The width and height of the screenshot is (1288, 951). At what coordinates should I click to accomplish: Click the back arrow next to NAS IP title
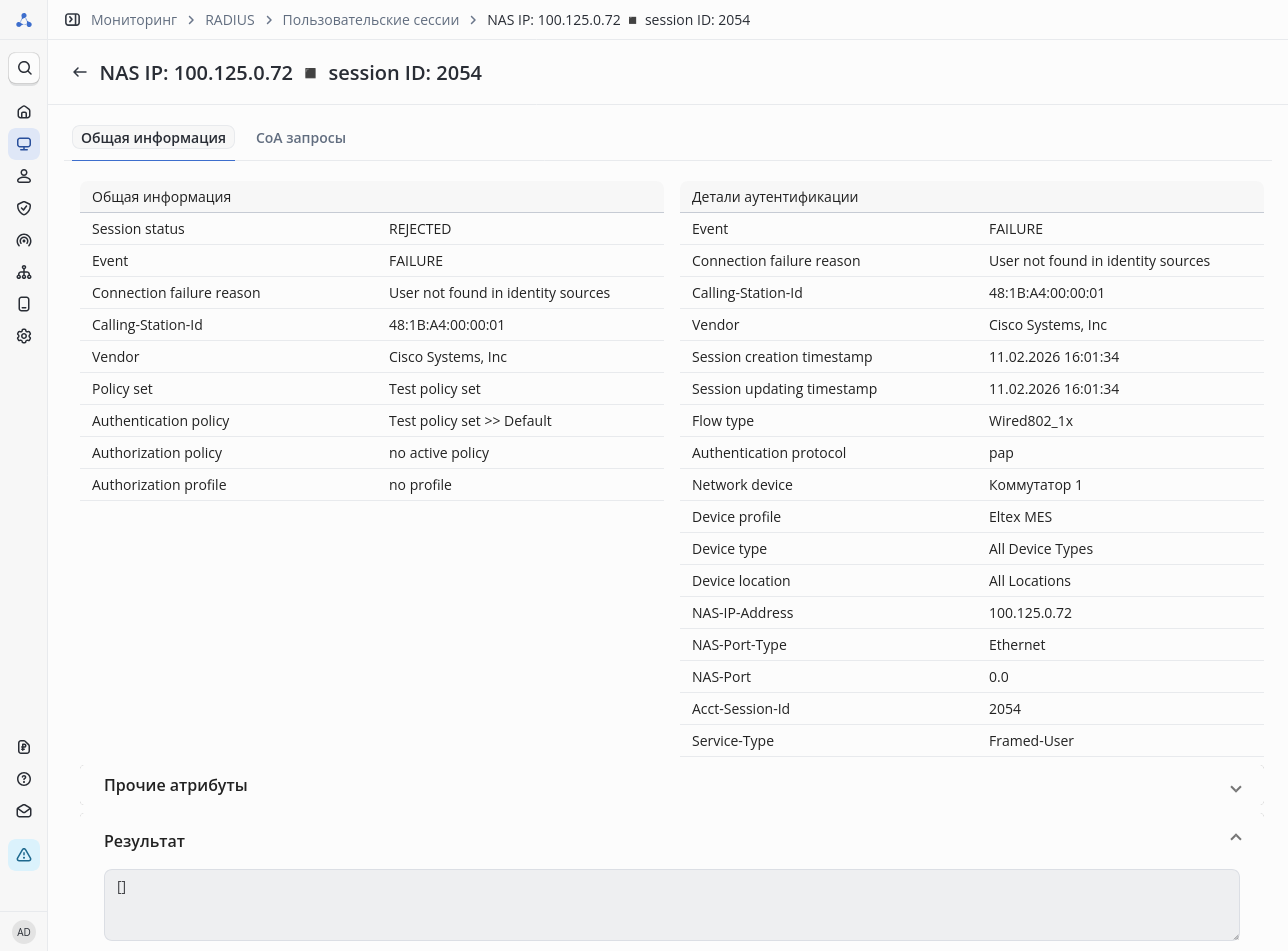coord(80,73)
